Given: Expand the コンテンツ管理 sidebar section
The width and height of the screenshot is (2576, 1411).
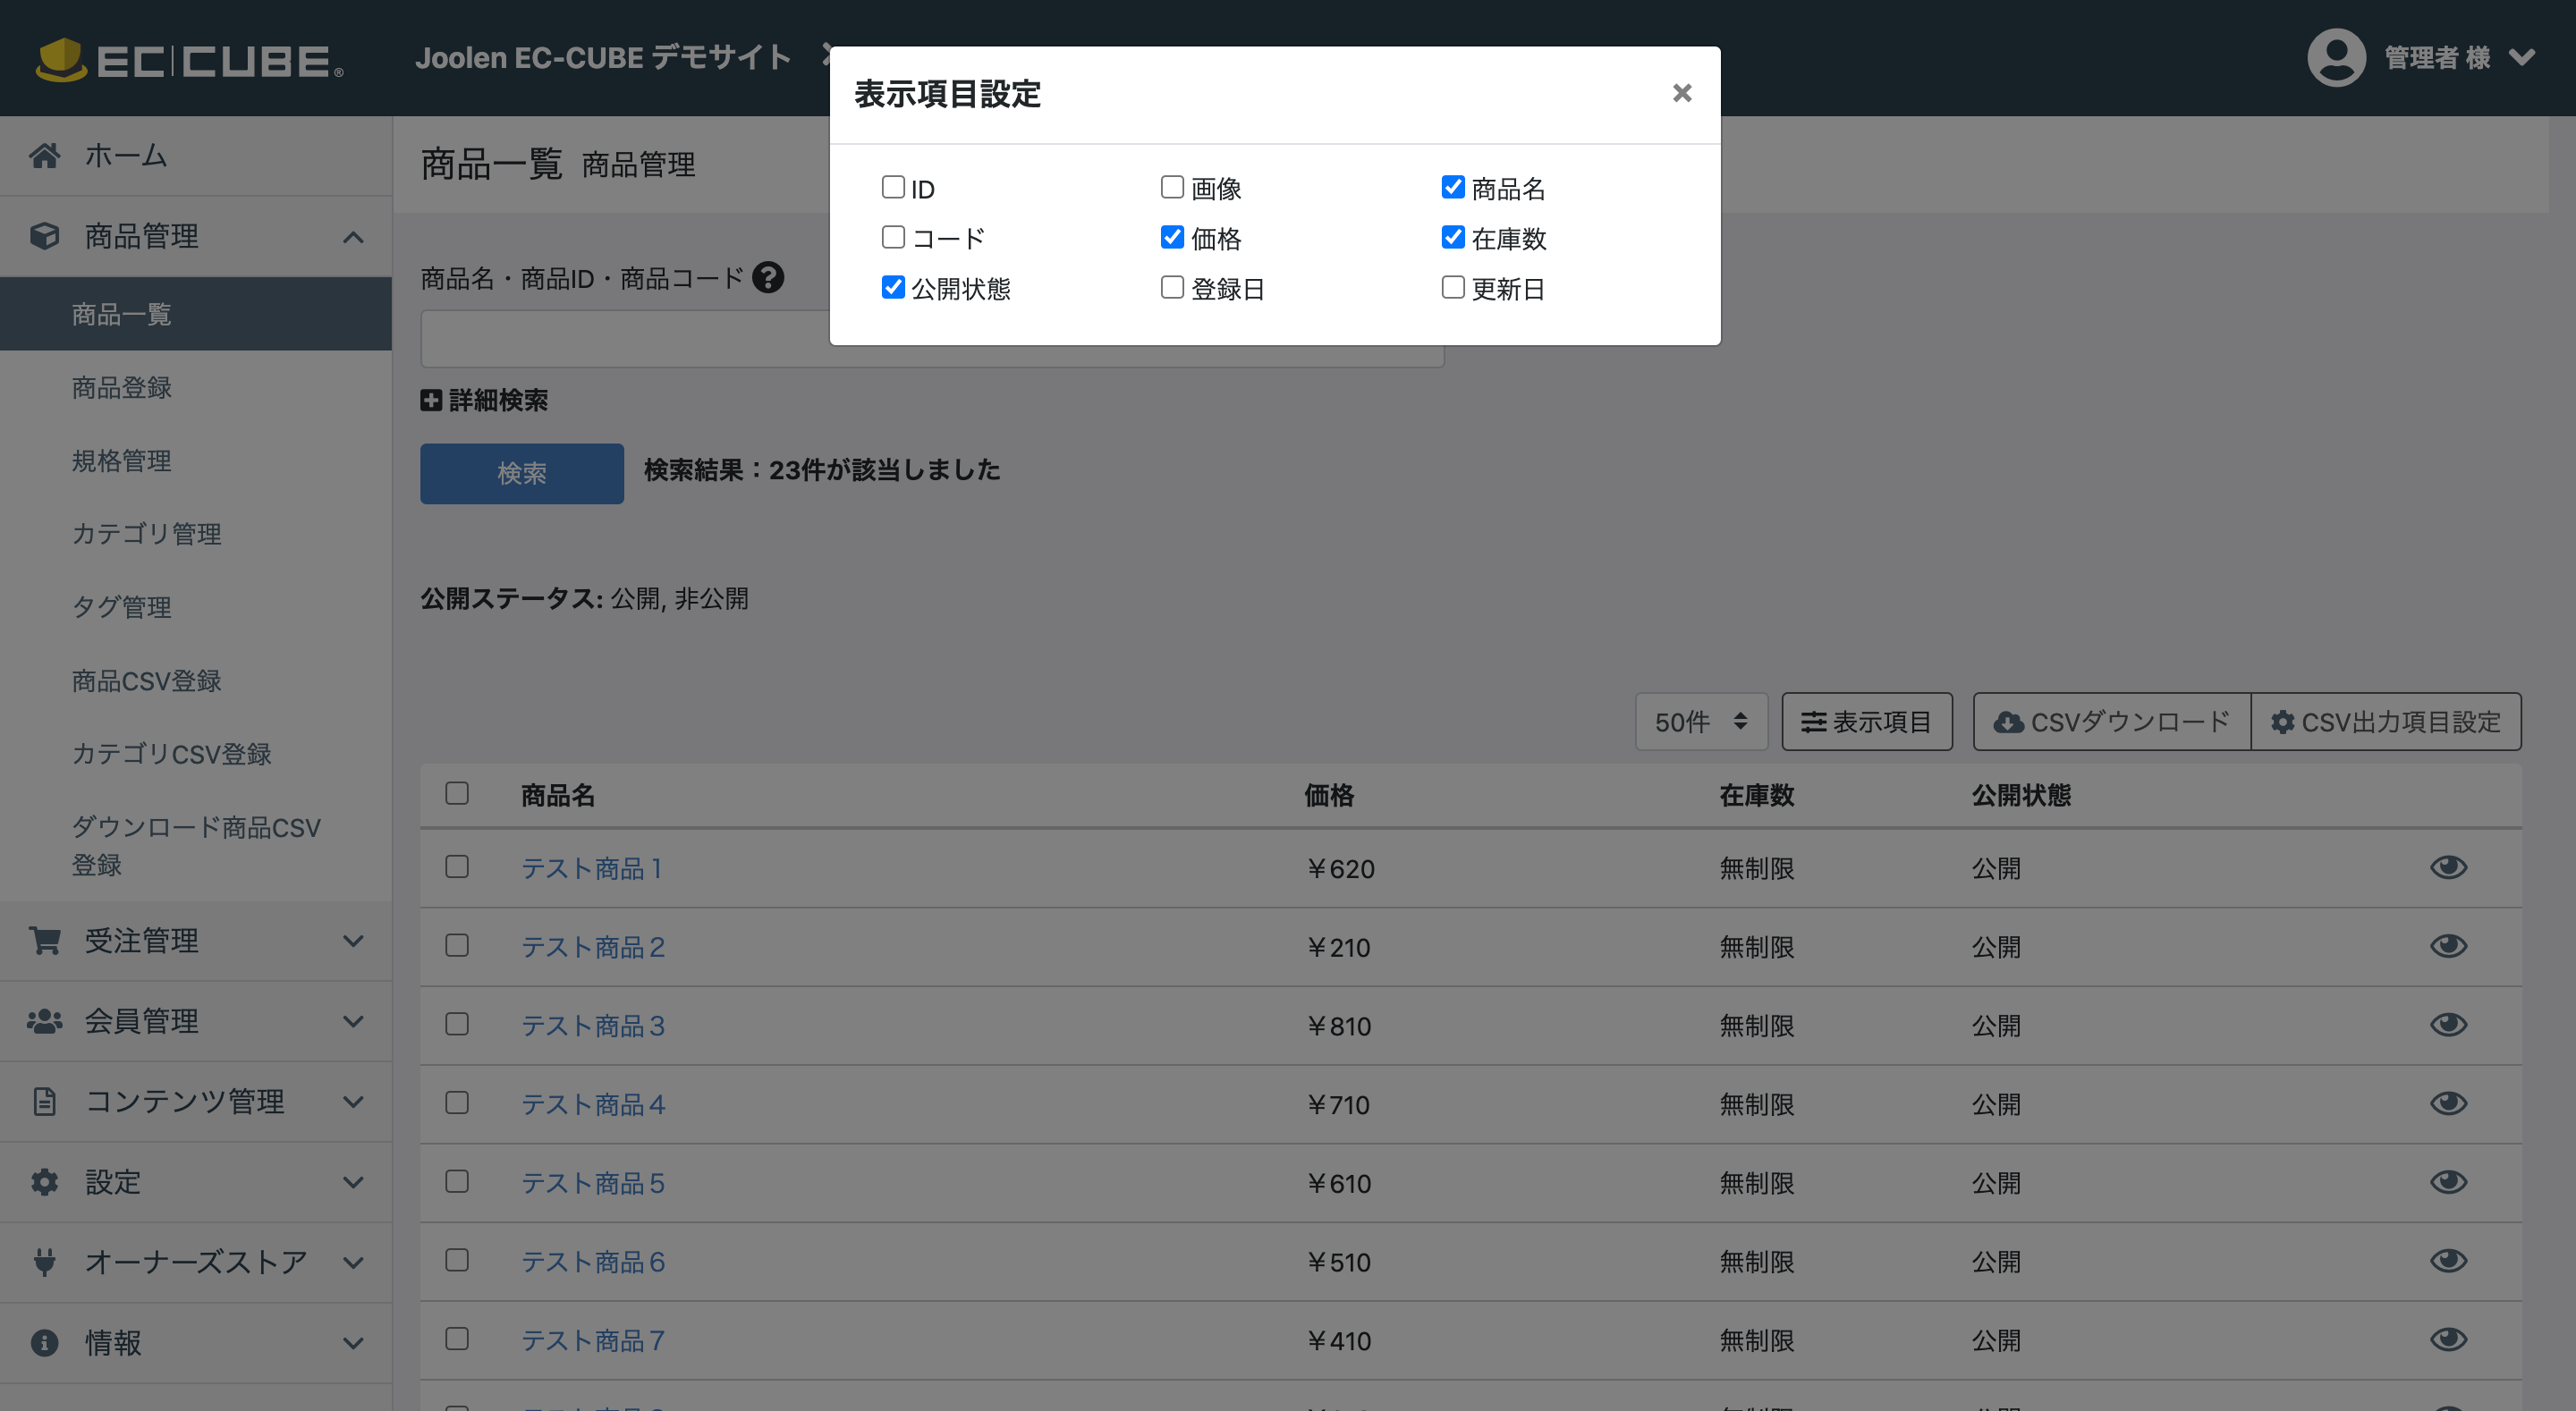Looking at the screenshot, I should click(x=353, y=1102).
